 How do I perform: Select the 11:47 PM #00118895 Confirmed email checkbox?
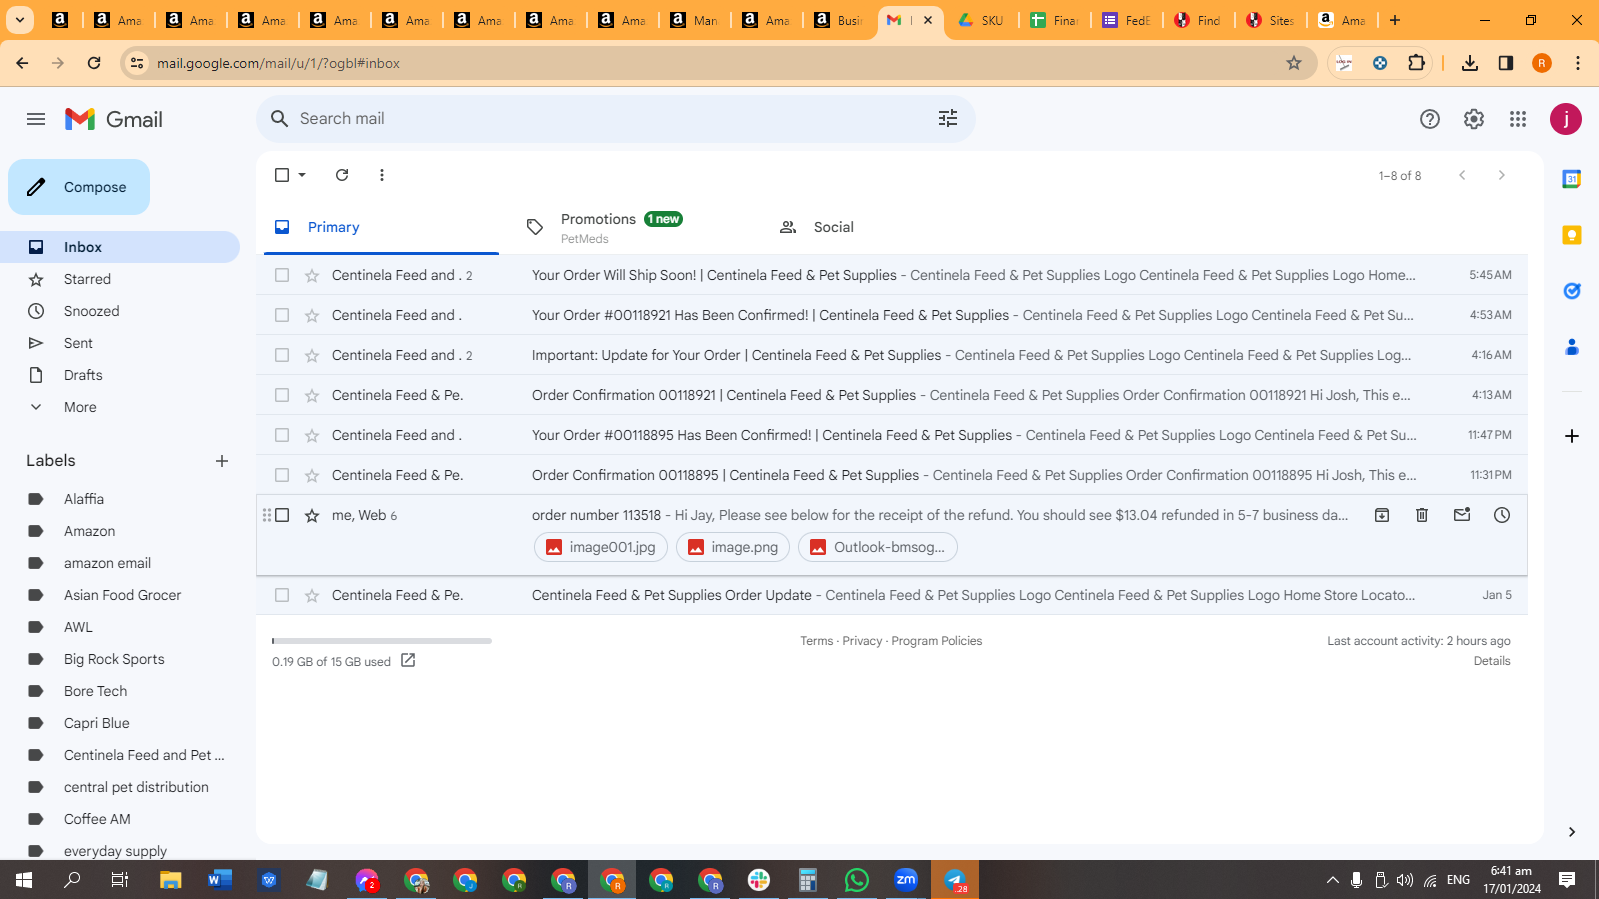[x=282, y=435]
